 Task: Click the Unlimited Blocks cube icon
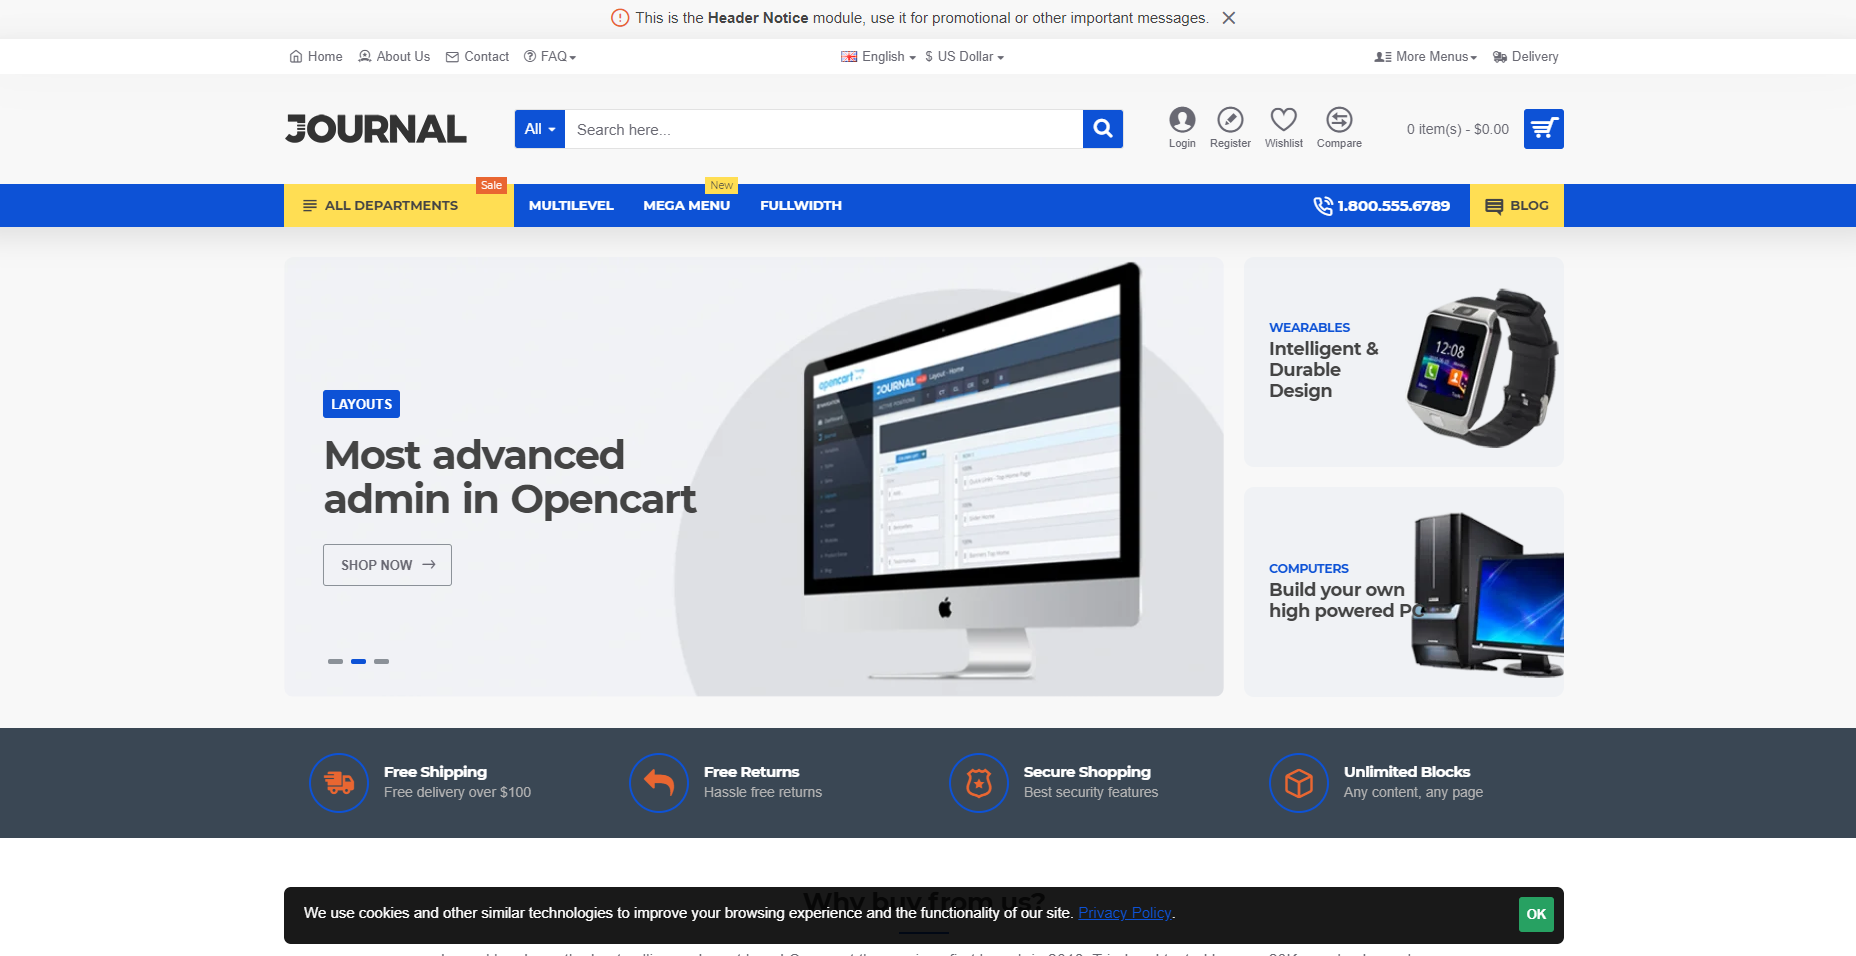(1299, 783)
